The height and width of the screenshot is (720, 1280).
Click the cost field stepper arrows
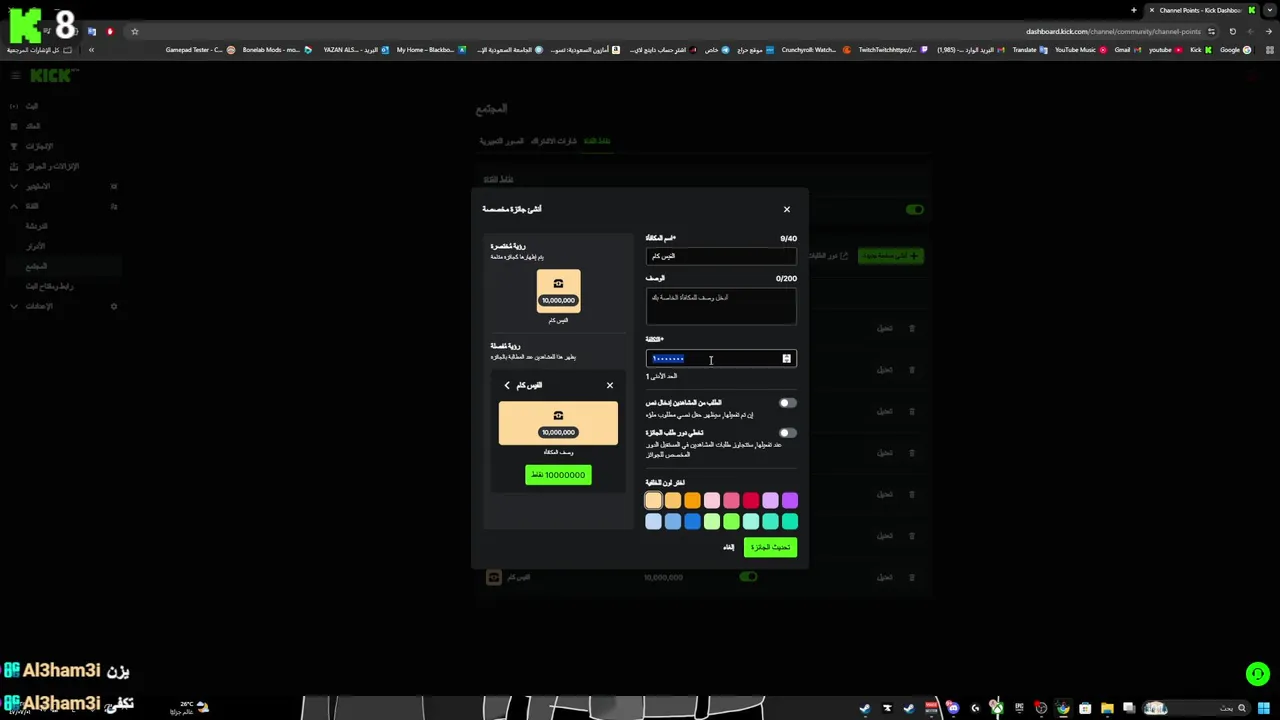point(786,358)
